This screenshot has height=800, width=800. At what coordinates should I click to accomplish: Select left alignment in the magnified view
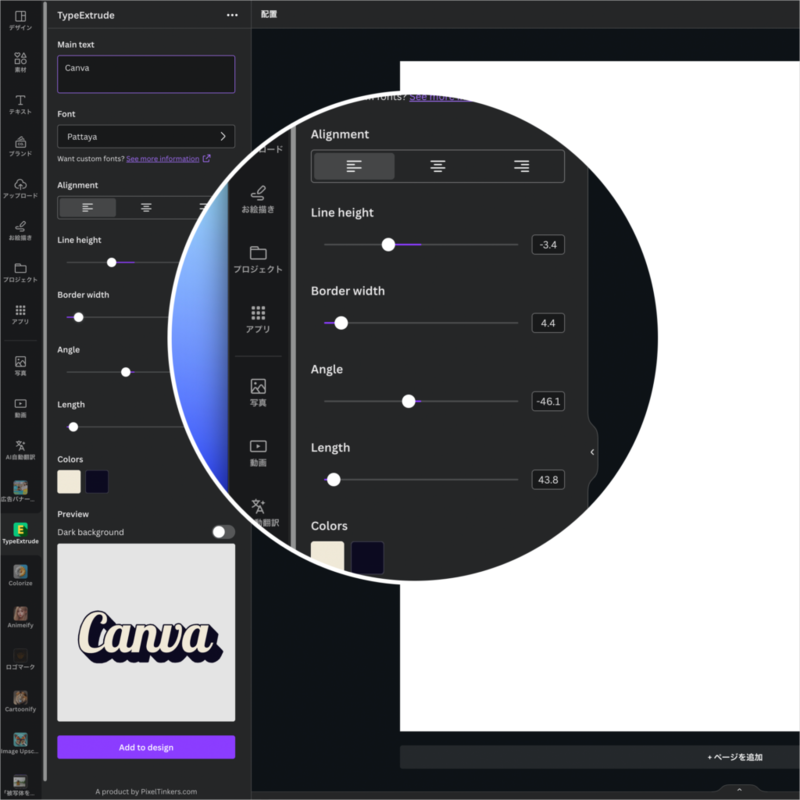354,166
